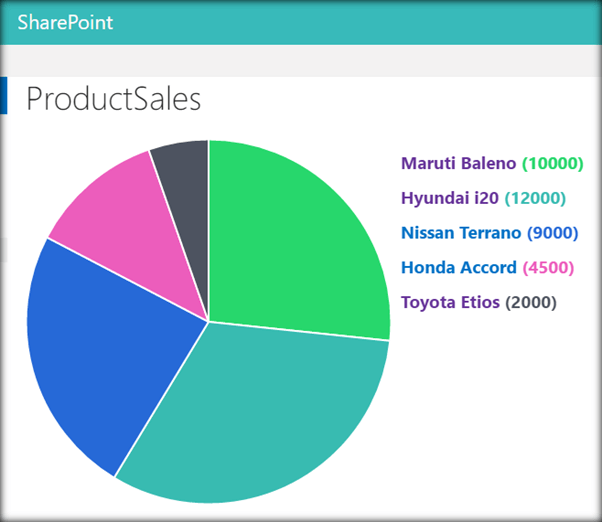Screen dimensions: 602x522
Task: Click the teal (12000) legend value
Action: tap(535, 198)
